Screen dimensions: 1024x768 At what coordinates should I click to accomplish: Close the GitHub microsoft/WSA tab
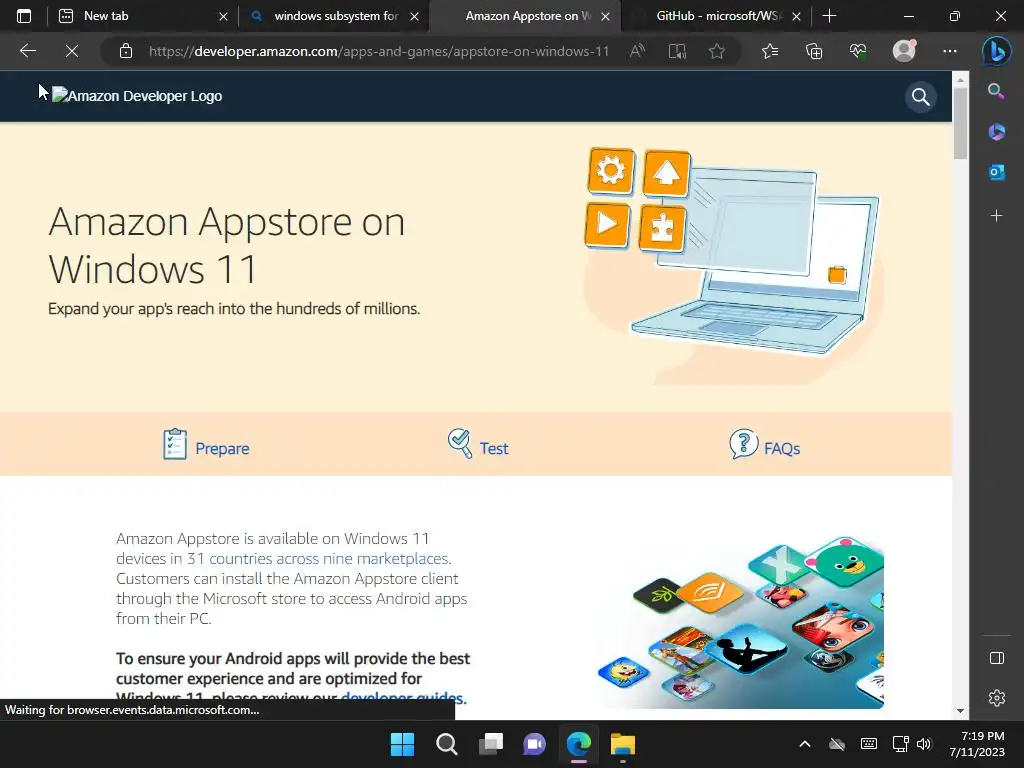(x=797, y=16)
